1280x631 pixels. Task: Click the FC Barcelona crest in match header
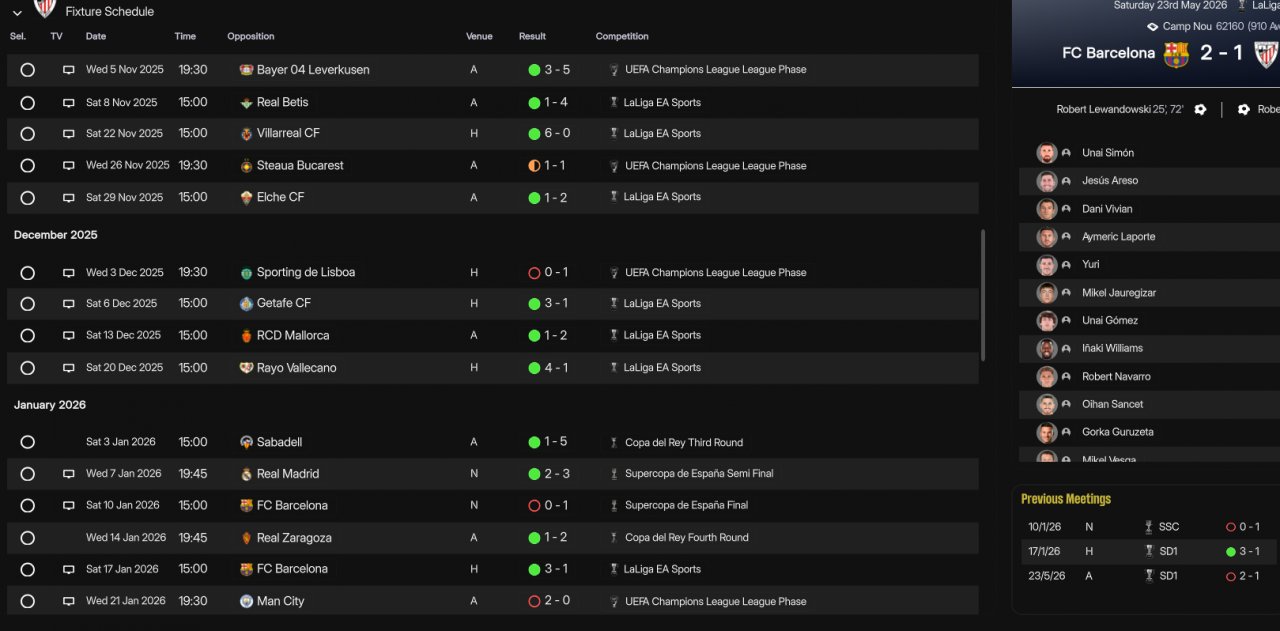pyautogui.click(x=1176, y=54)
